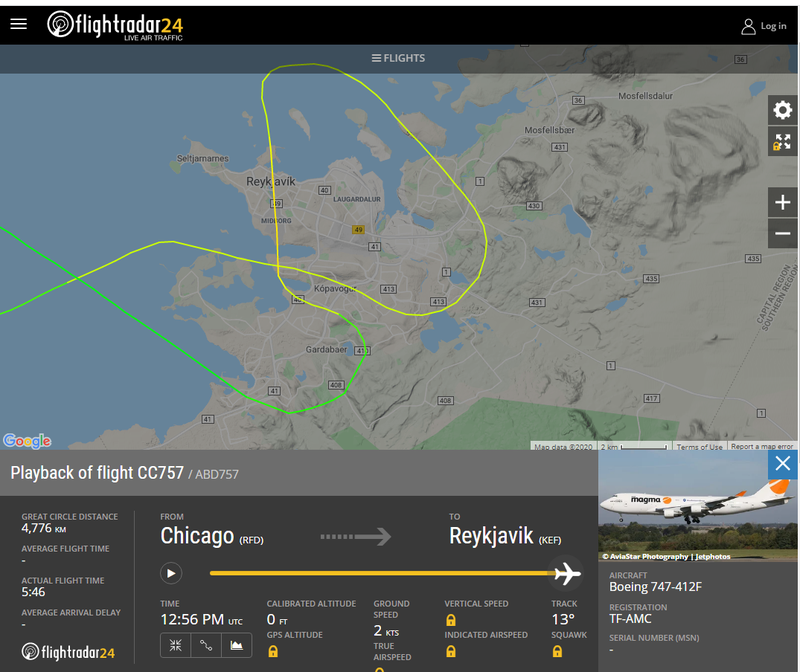Unlock vertical speed padlock icon

[x=451, y=620]
